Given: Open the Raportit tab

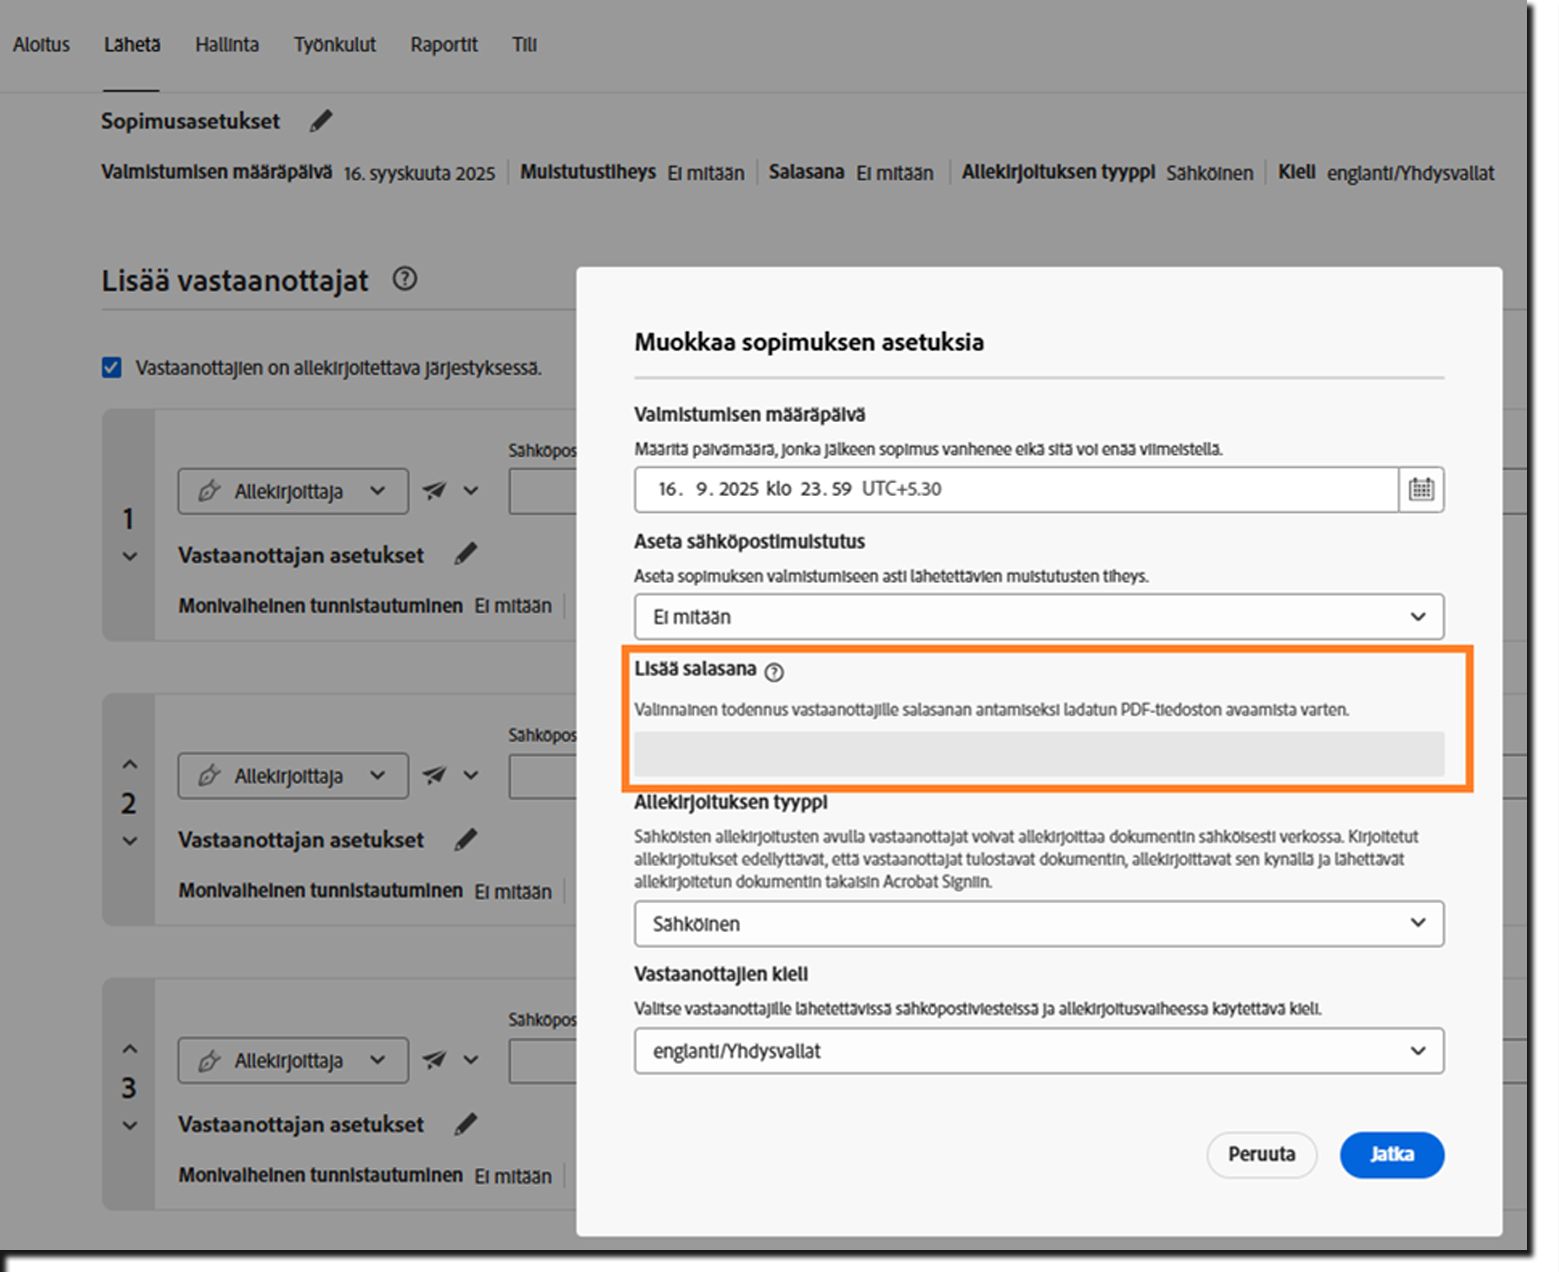Looking at the screenshot, I should tap(443, 44).
